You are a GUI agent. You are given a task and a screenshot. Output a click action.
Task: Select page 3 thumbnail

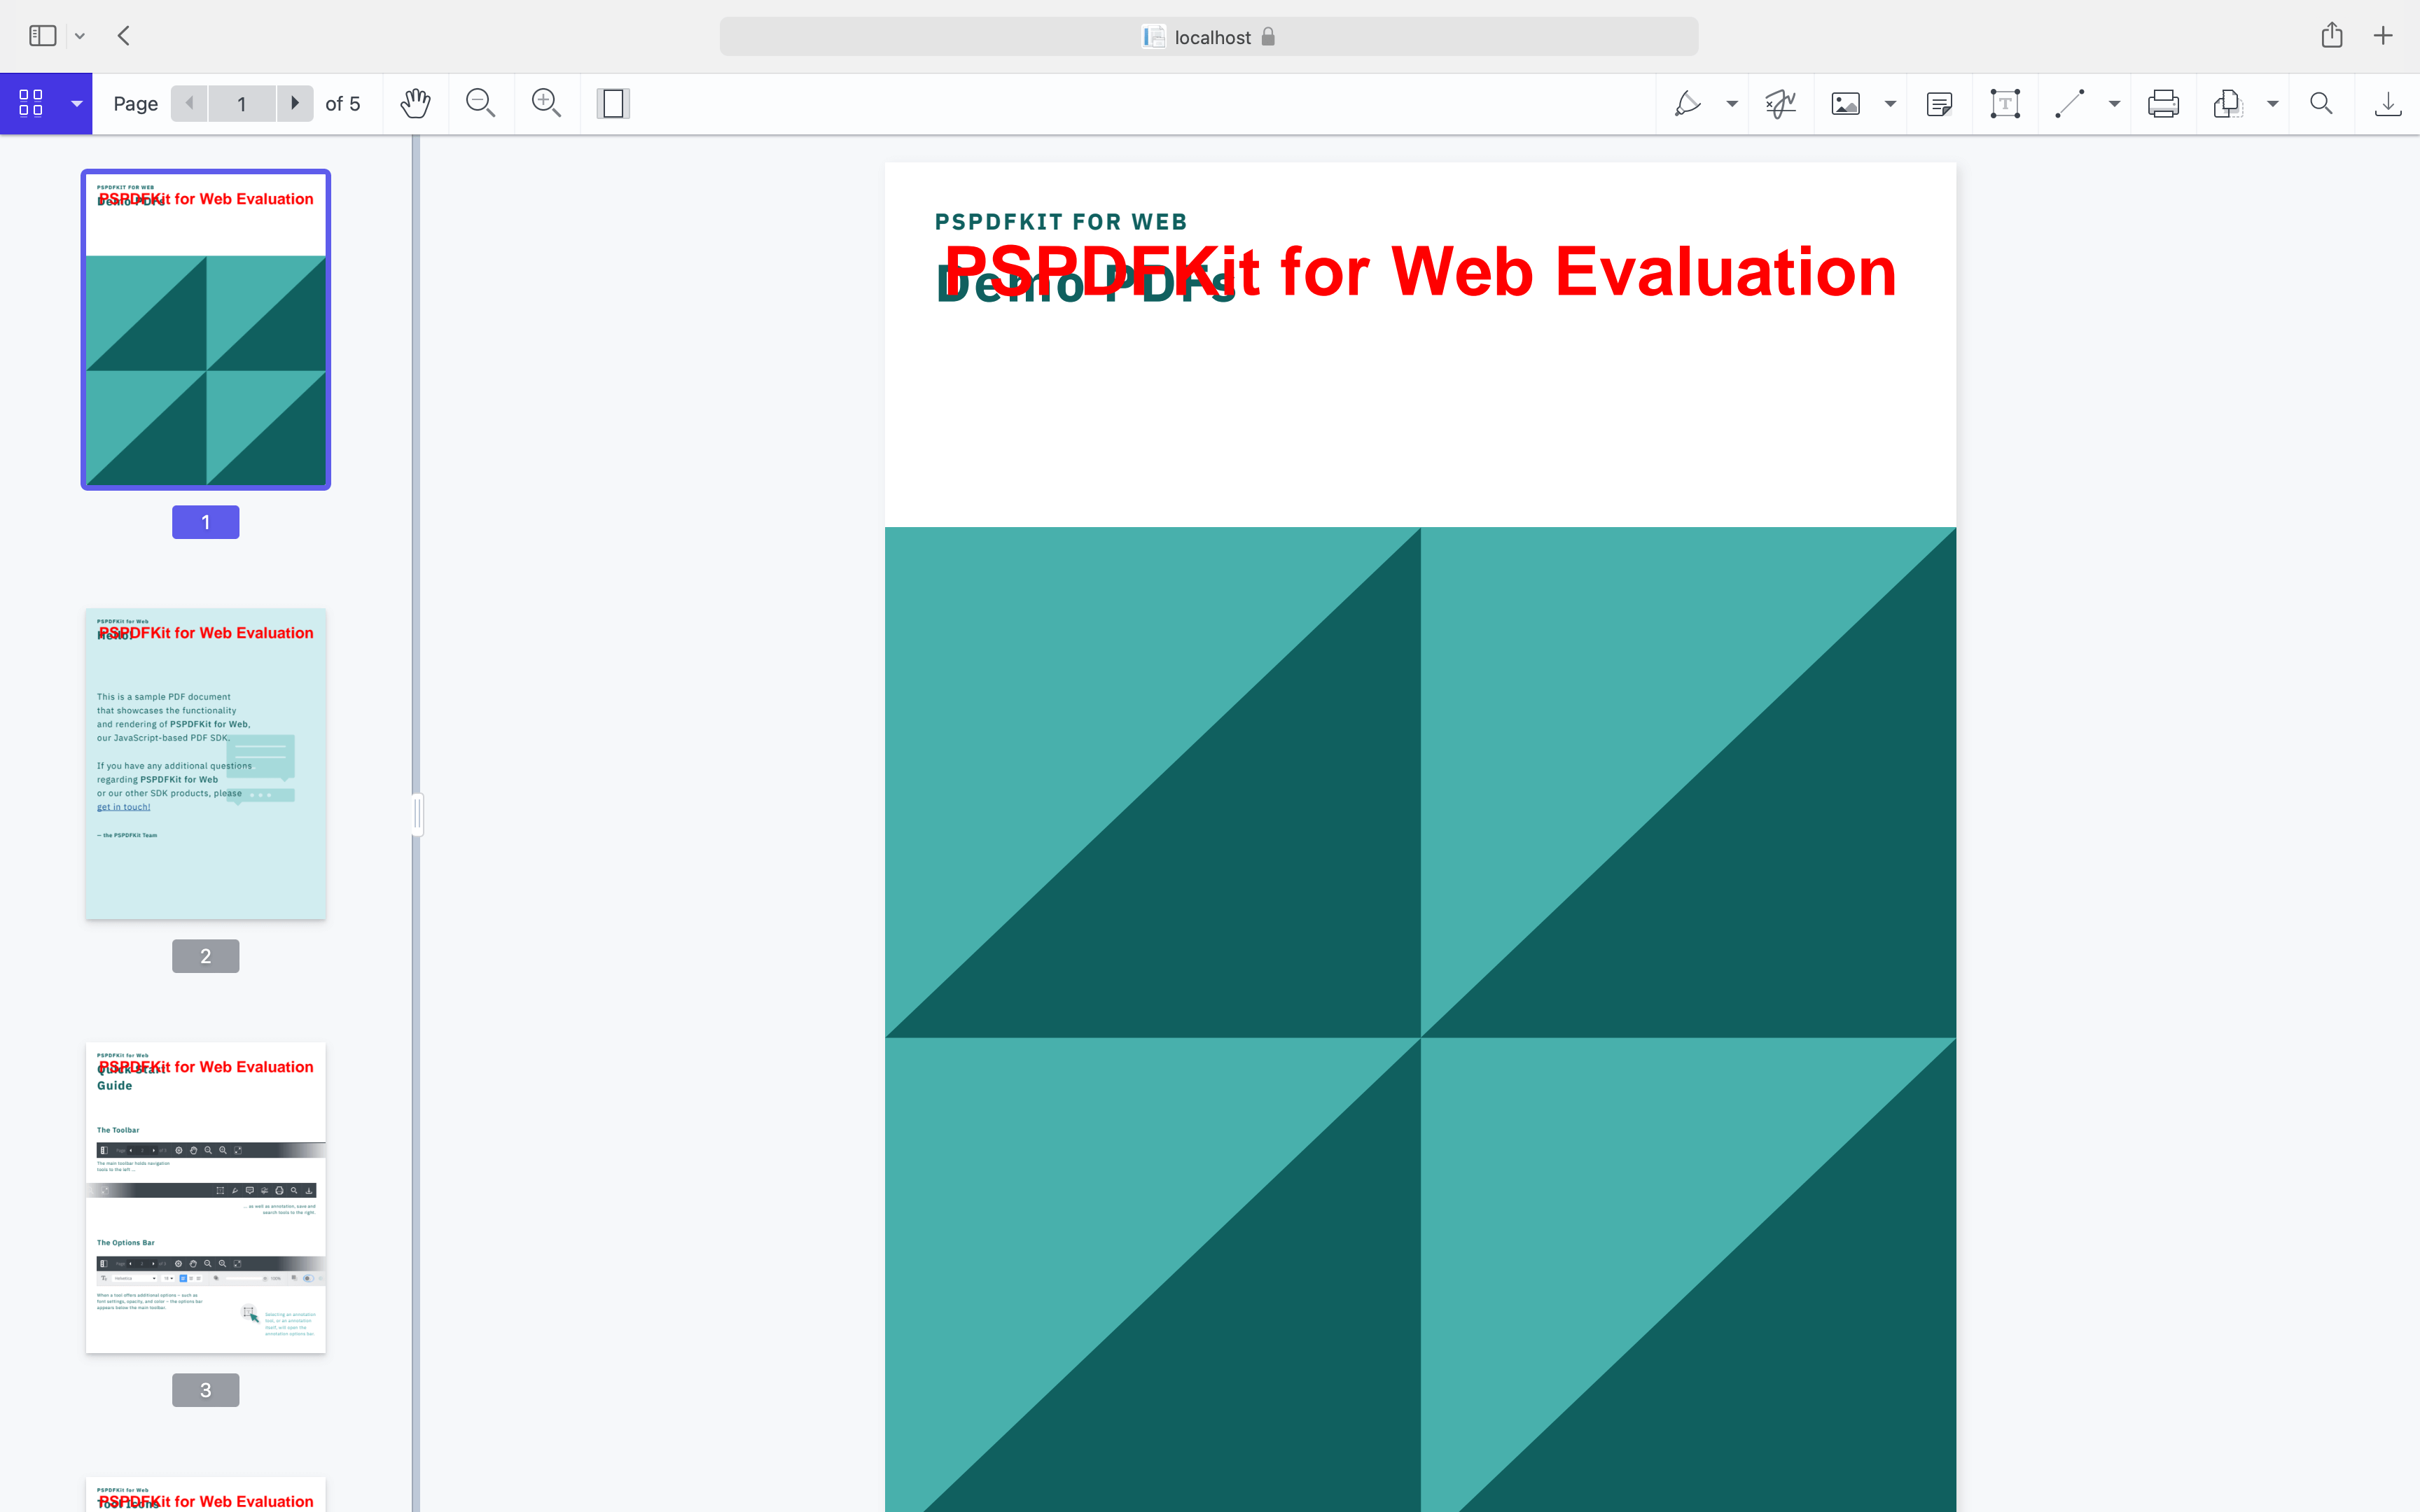pos(205,1196)
